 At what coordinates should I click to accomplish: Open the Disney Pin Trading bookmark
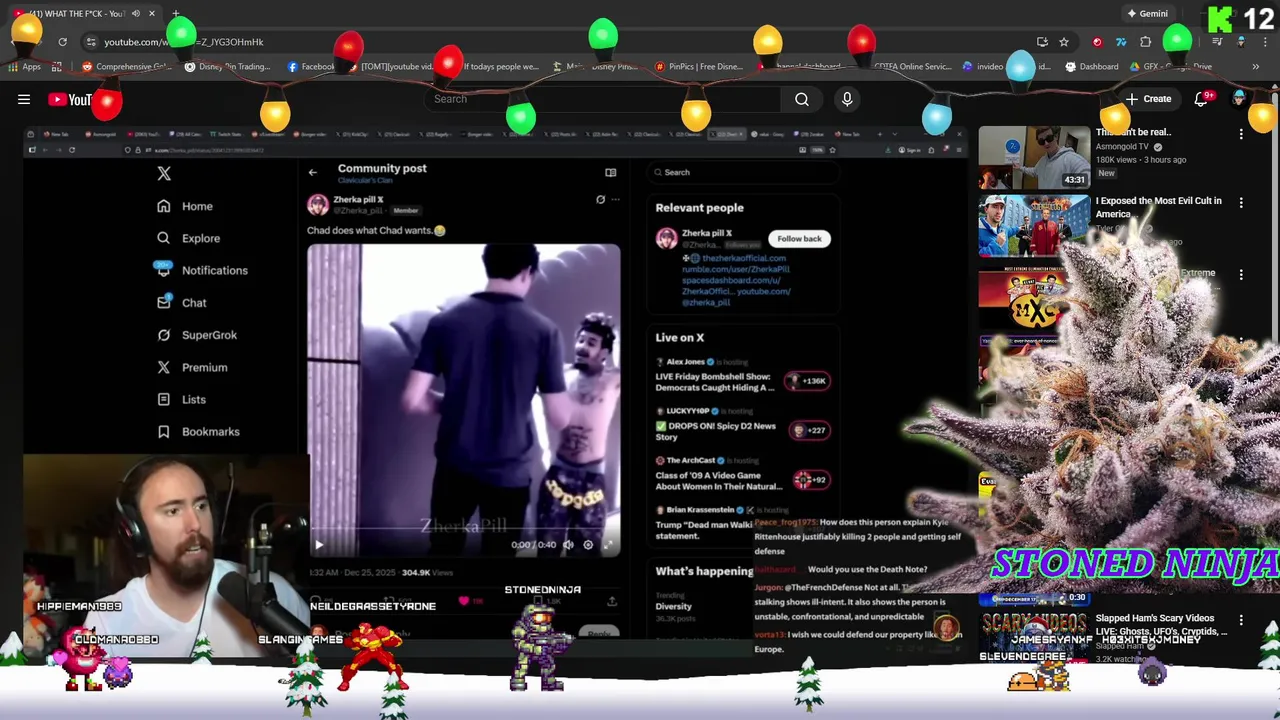pyautogui.click(x=228, y=67)
